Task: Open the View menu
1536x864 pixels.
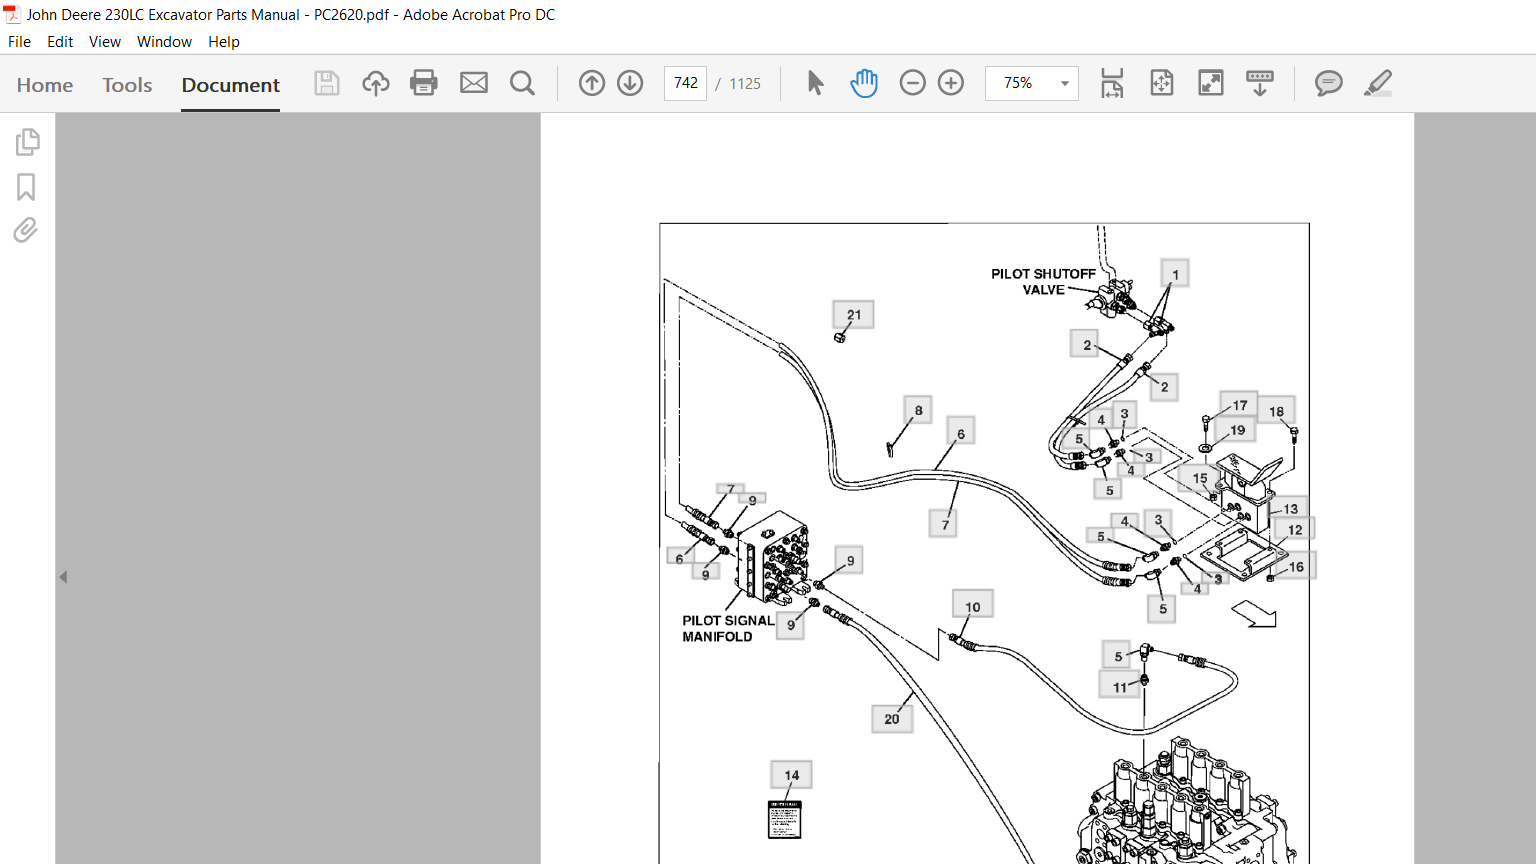Action: coord(105,42)
